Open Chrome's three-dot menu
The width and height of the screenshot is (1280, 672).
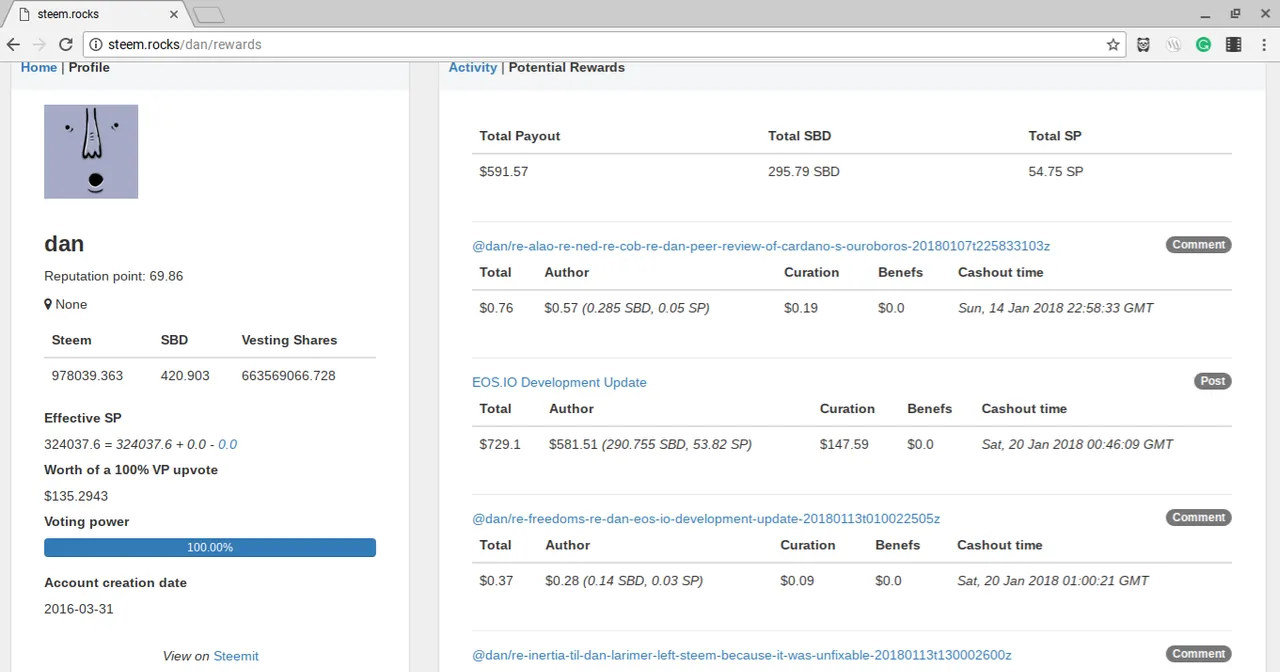tap(1263, 45)
